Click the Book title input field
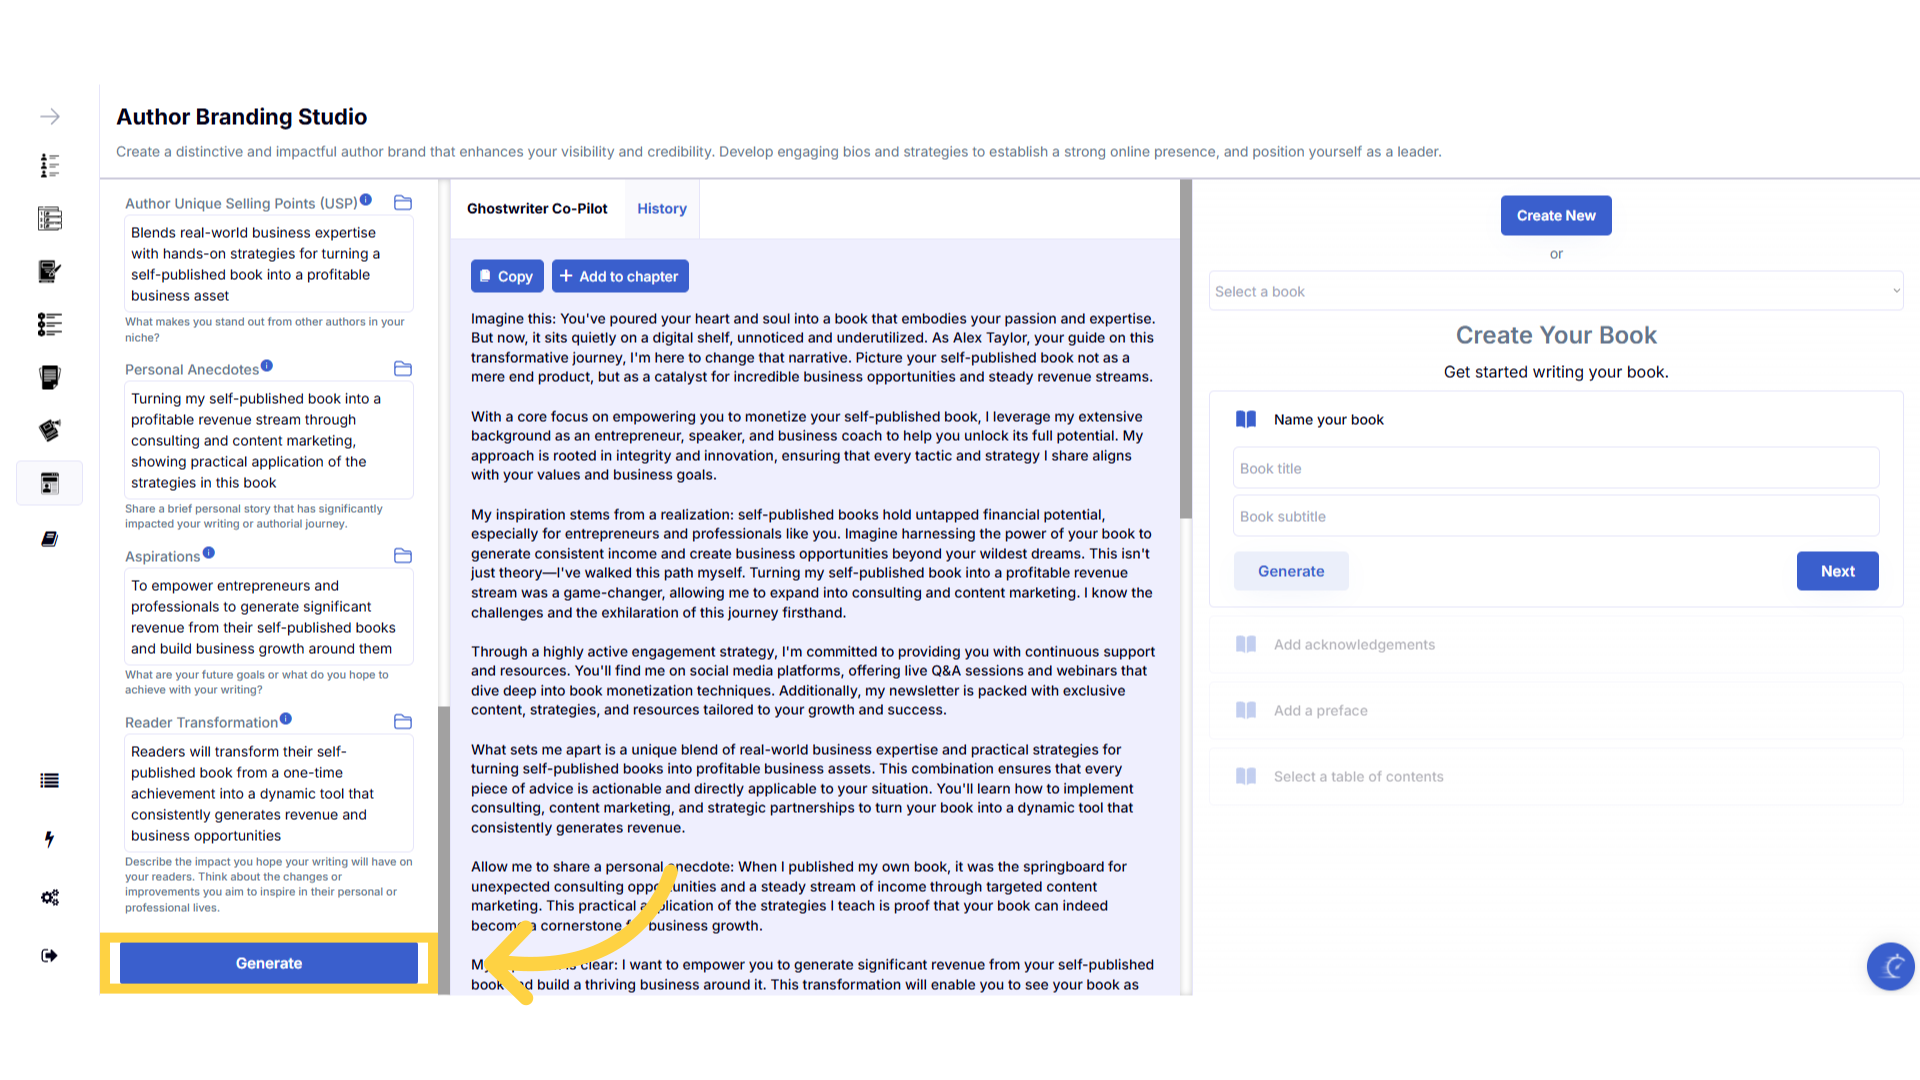Viewport: 1920px width, 1080px height. click(1555, 468)
